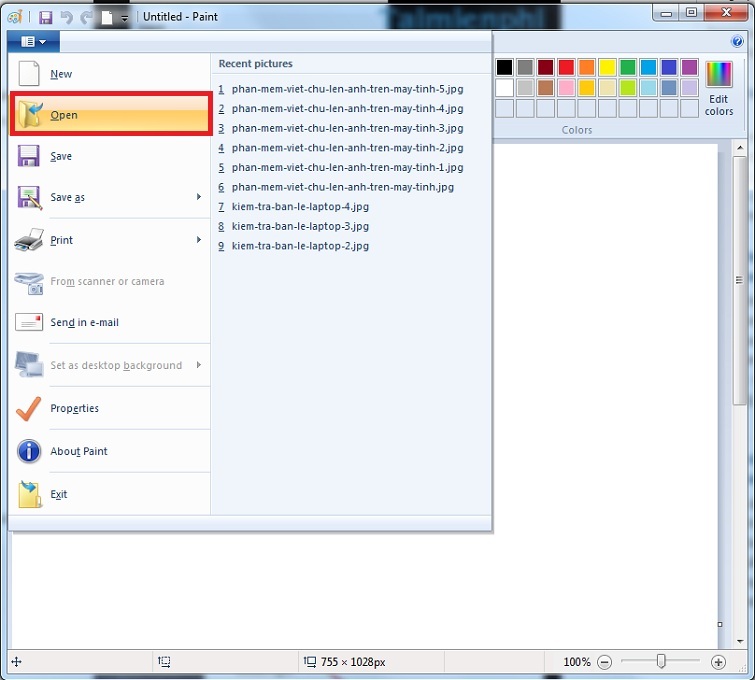The height and width of the screenshot is (680, 755).
Task: Click the New document icon in quick access toolbar
Action: 106,17
